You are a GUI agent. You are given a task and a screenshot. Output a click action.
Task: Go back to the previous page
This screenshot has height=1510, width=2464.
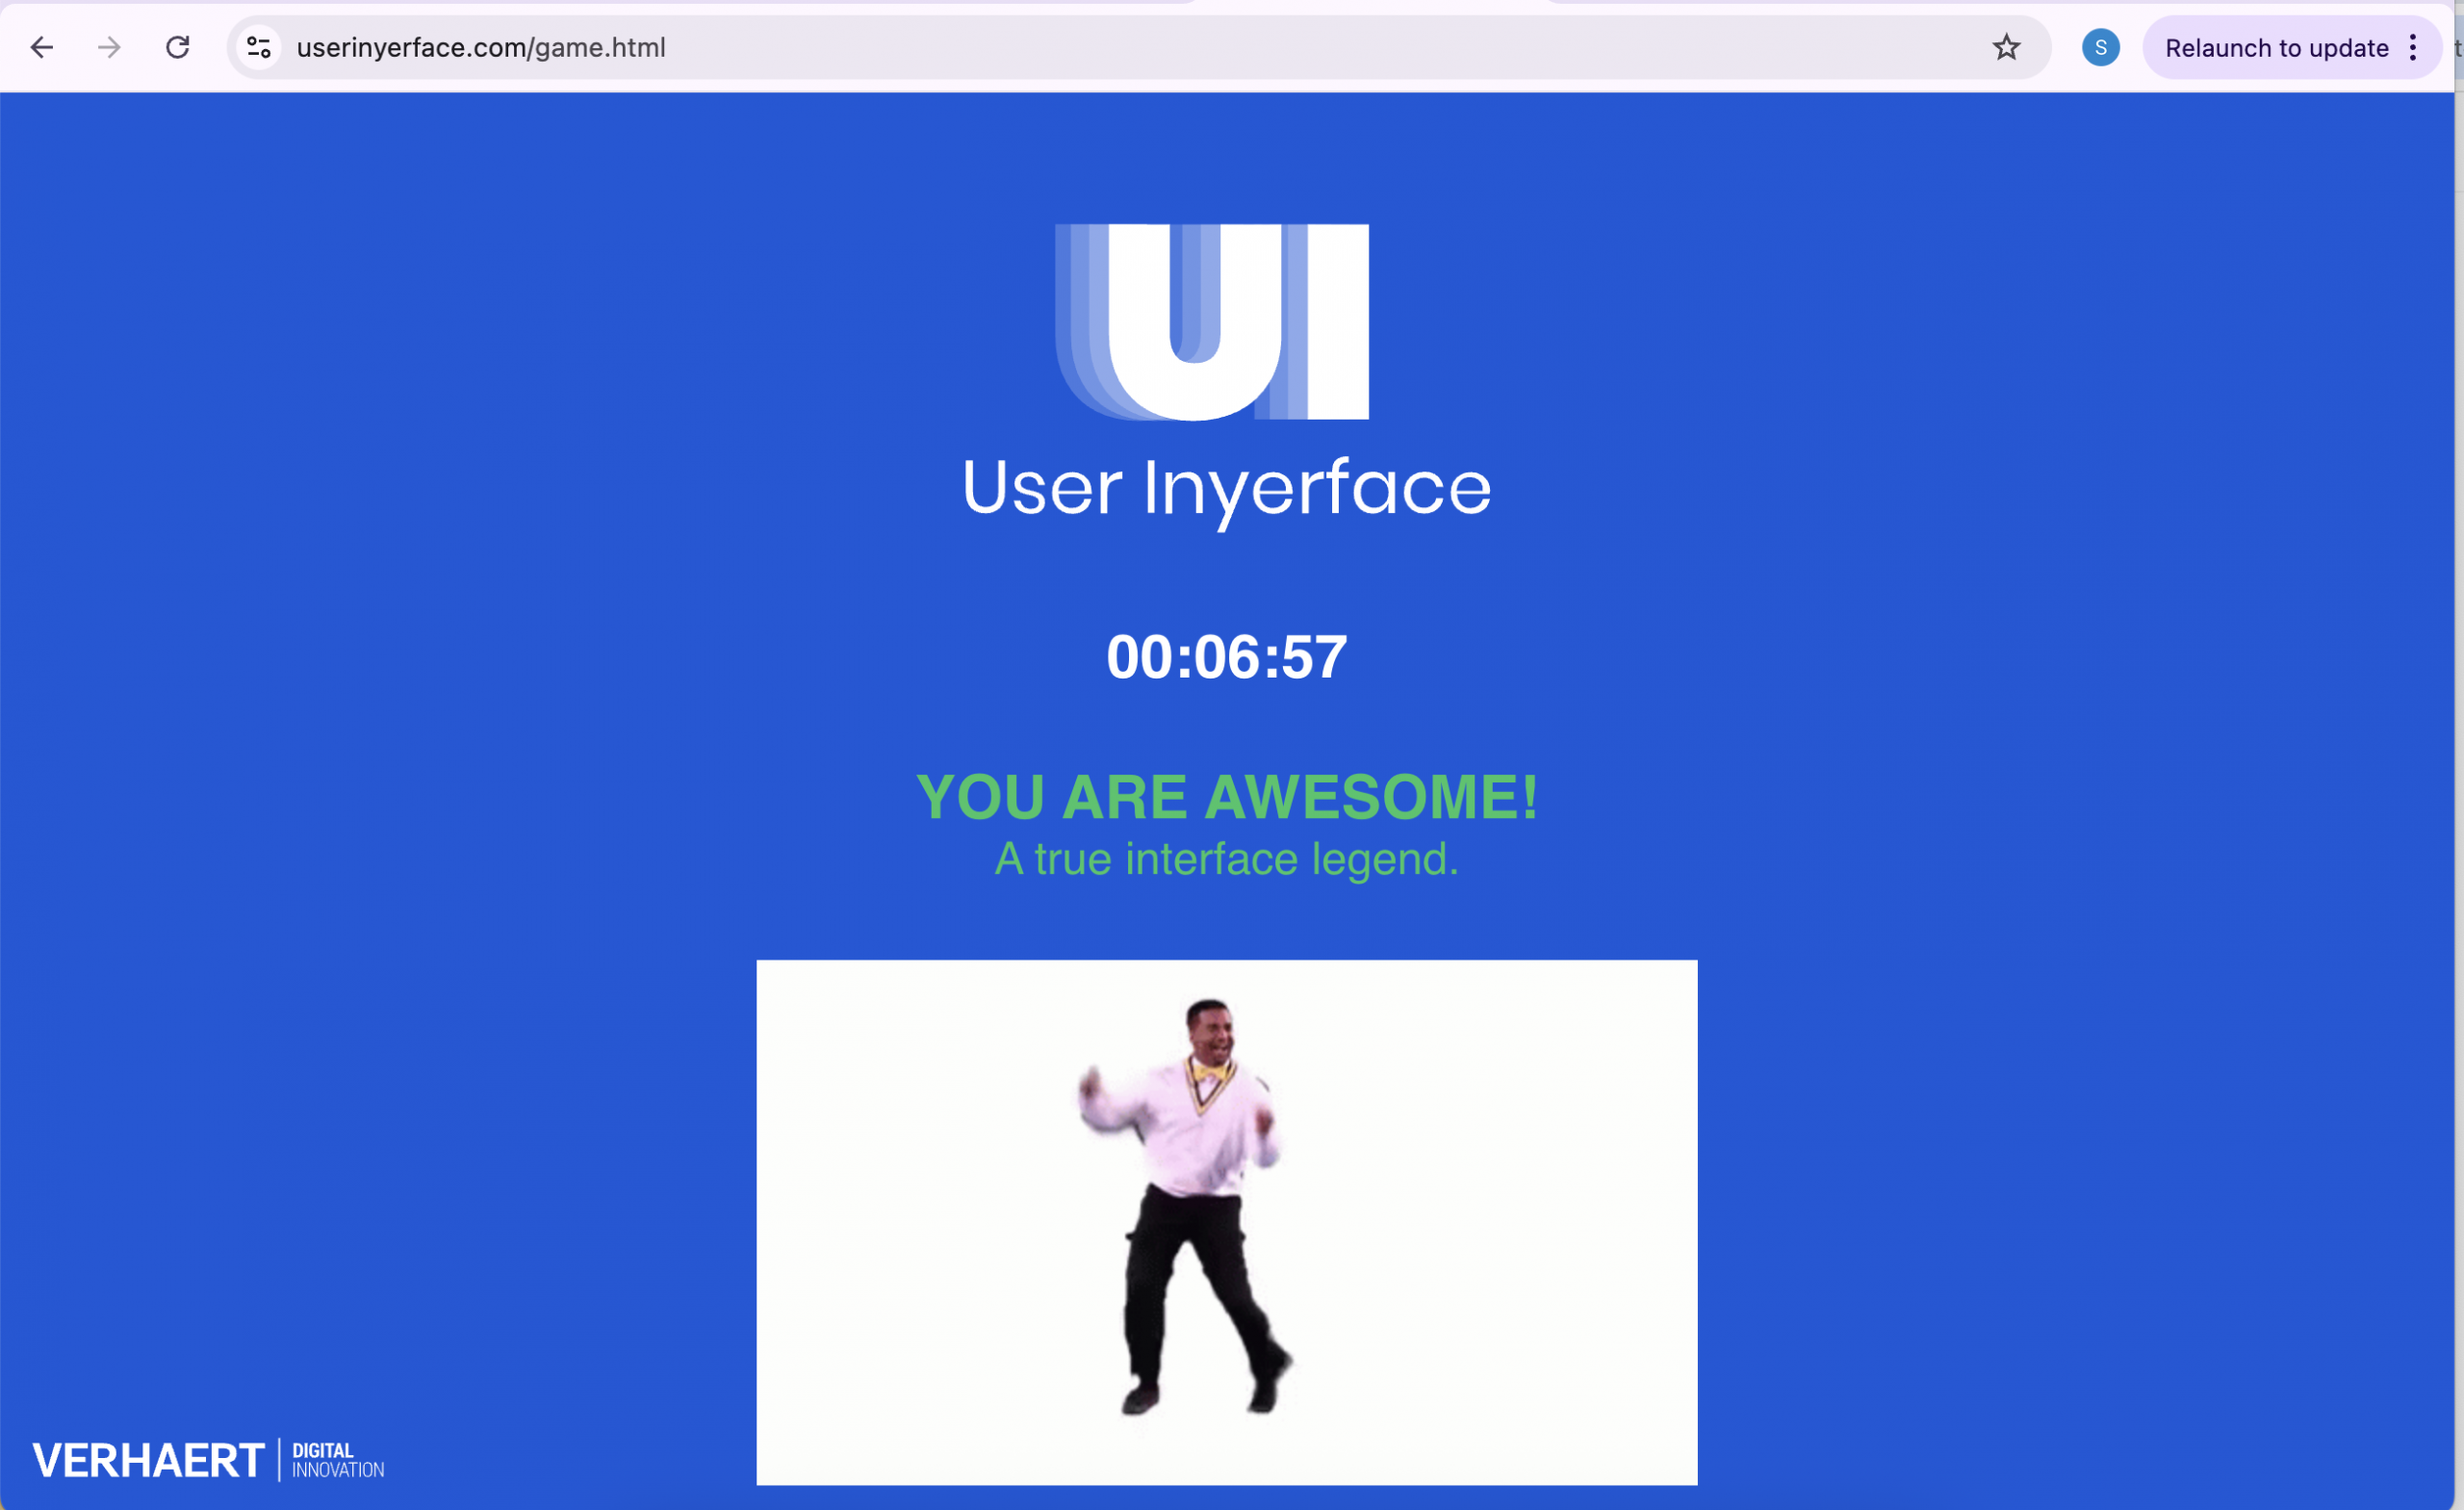click(42, 47)
